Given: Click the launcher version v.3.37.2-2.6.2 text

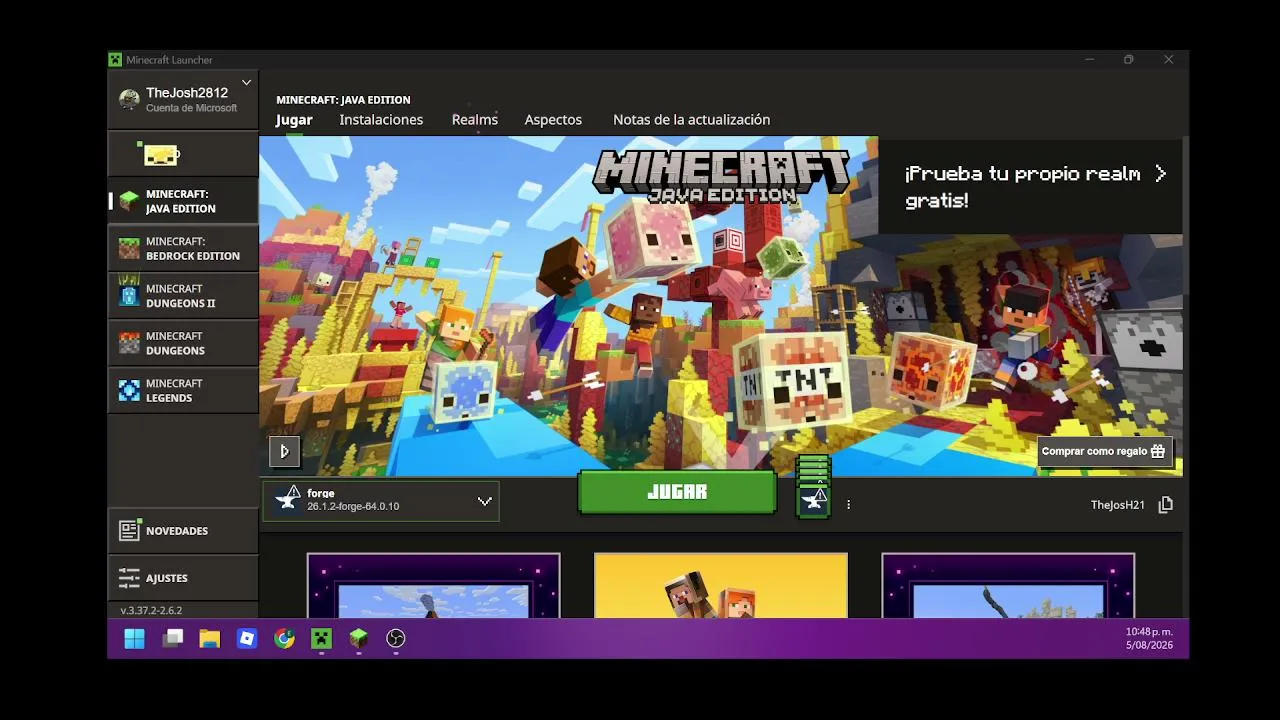Looking at the screenshot, I should (151, 610).
